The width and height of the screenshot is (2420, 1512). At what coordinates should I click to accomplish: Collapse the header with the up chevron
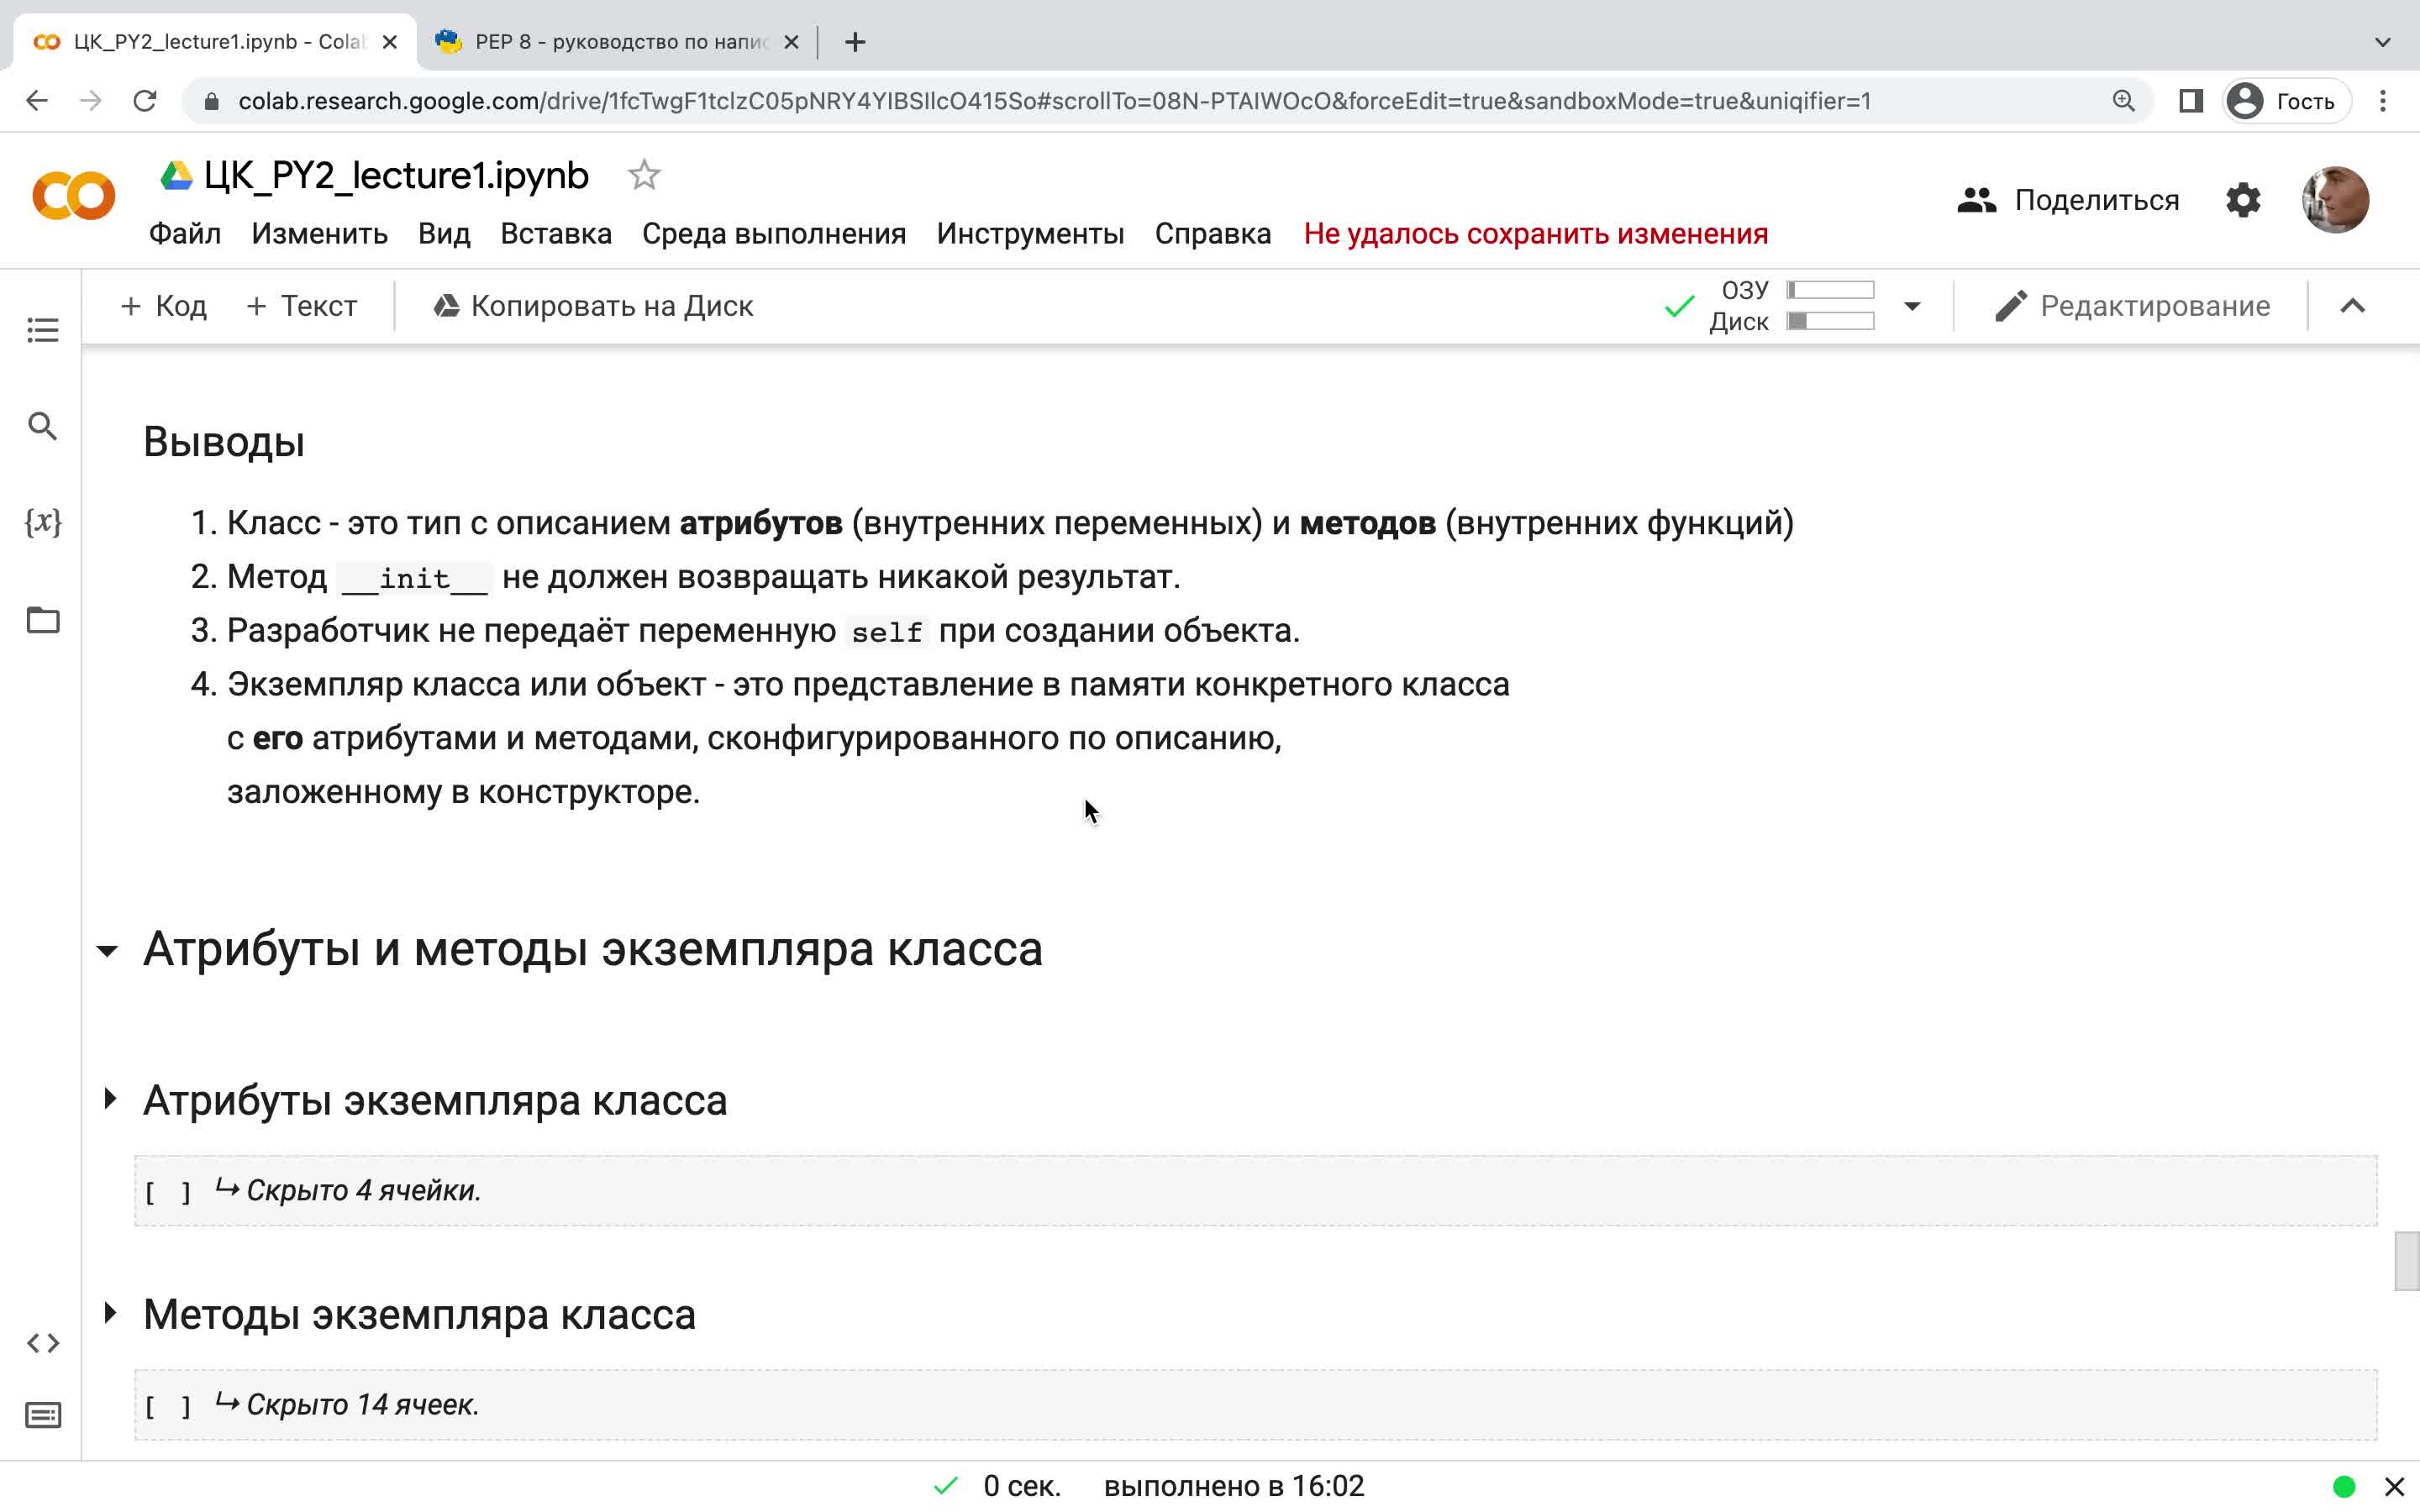2353,306
